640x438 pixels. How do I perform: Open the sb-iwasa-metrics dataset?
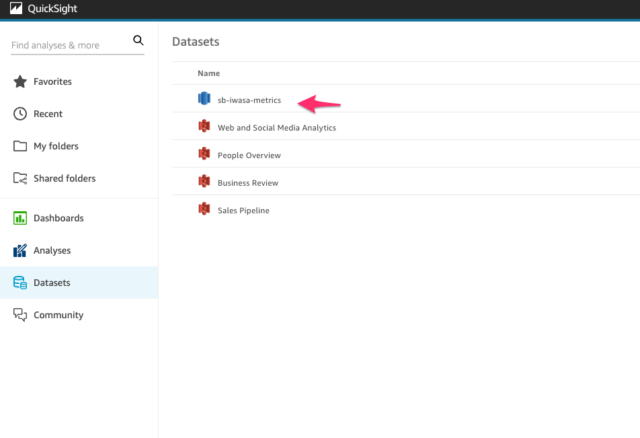pyautogui.click(x=249, y=100)
